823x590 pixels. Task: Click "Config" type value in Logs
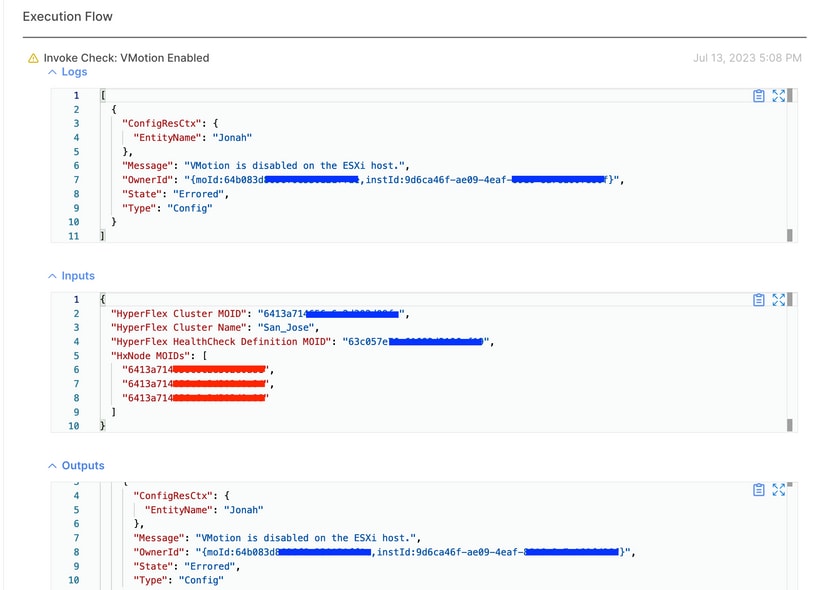pyautogui.click(x=190, y=208)
